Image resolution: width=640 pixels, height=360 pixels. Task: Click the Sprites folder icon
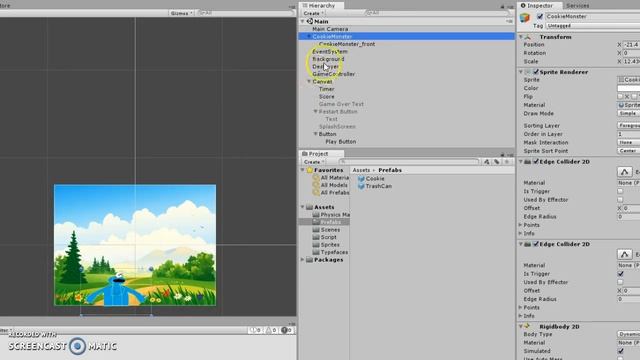click(316, 245)
